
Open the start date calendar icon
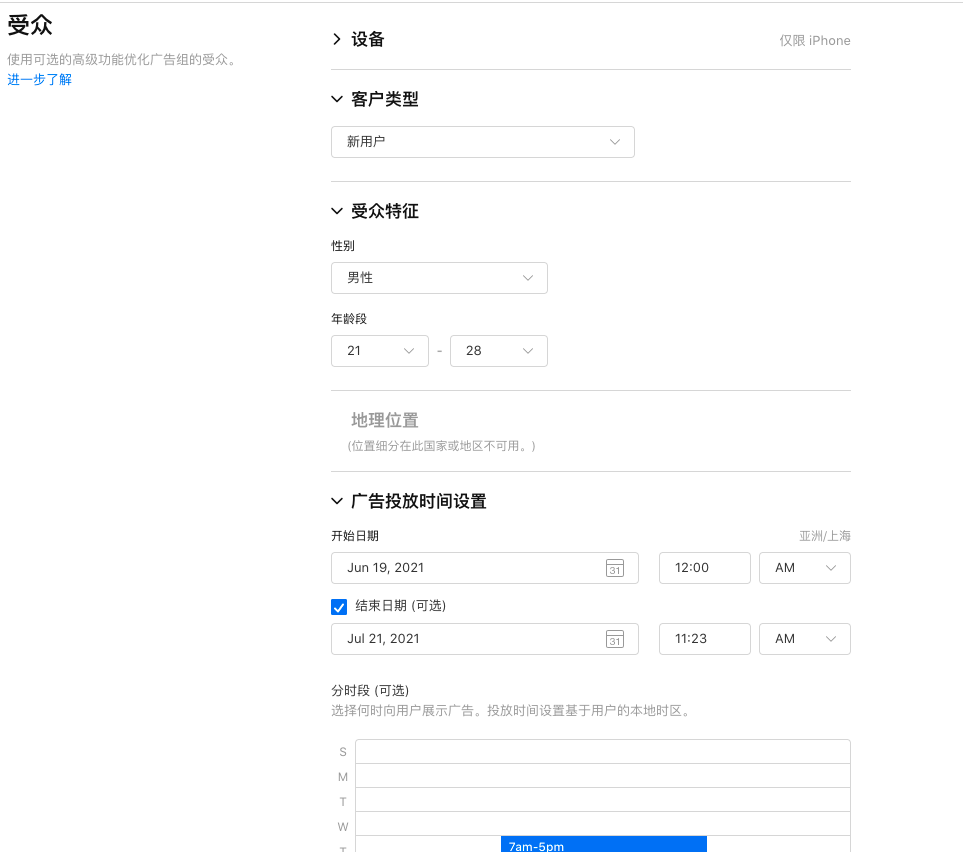click(x=615, y=568)
